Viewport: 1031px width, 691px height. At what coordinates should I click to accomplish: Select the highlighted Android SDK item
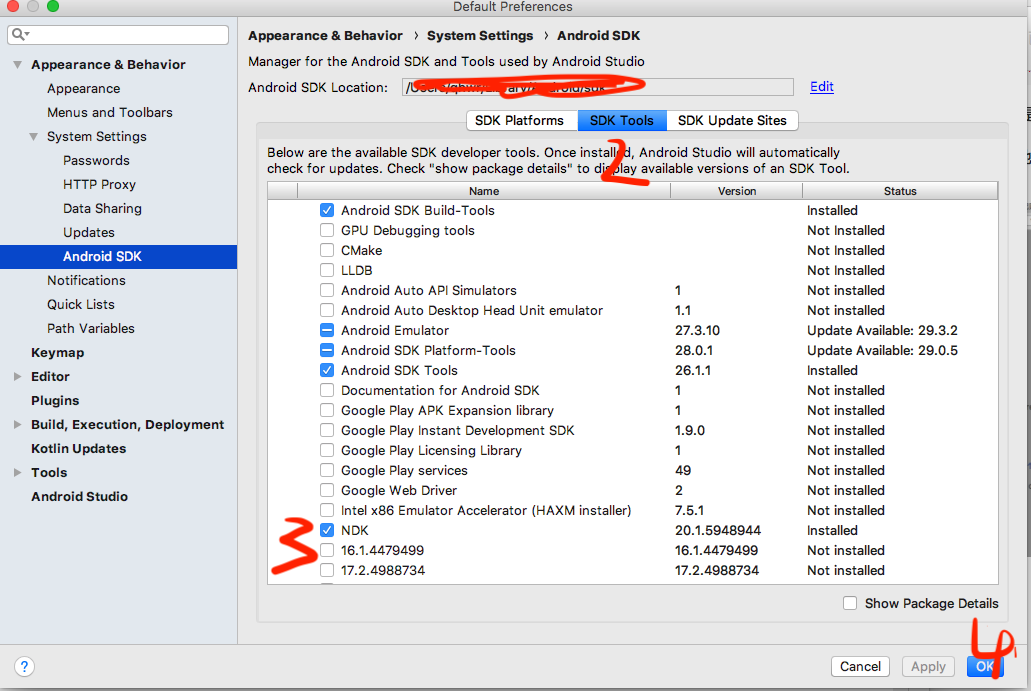tap(118, 256)
